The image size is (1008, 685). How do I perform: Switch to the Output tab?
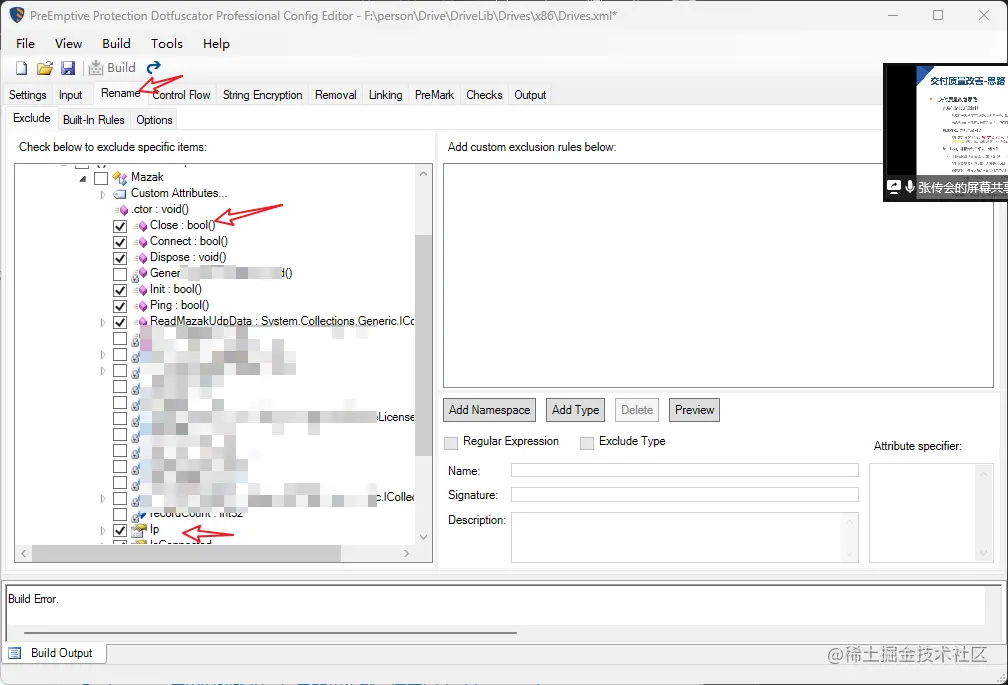pyautogui.click(x=530, y=94)
